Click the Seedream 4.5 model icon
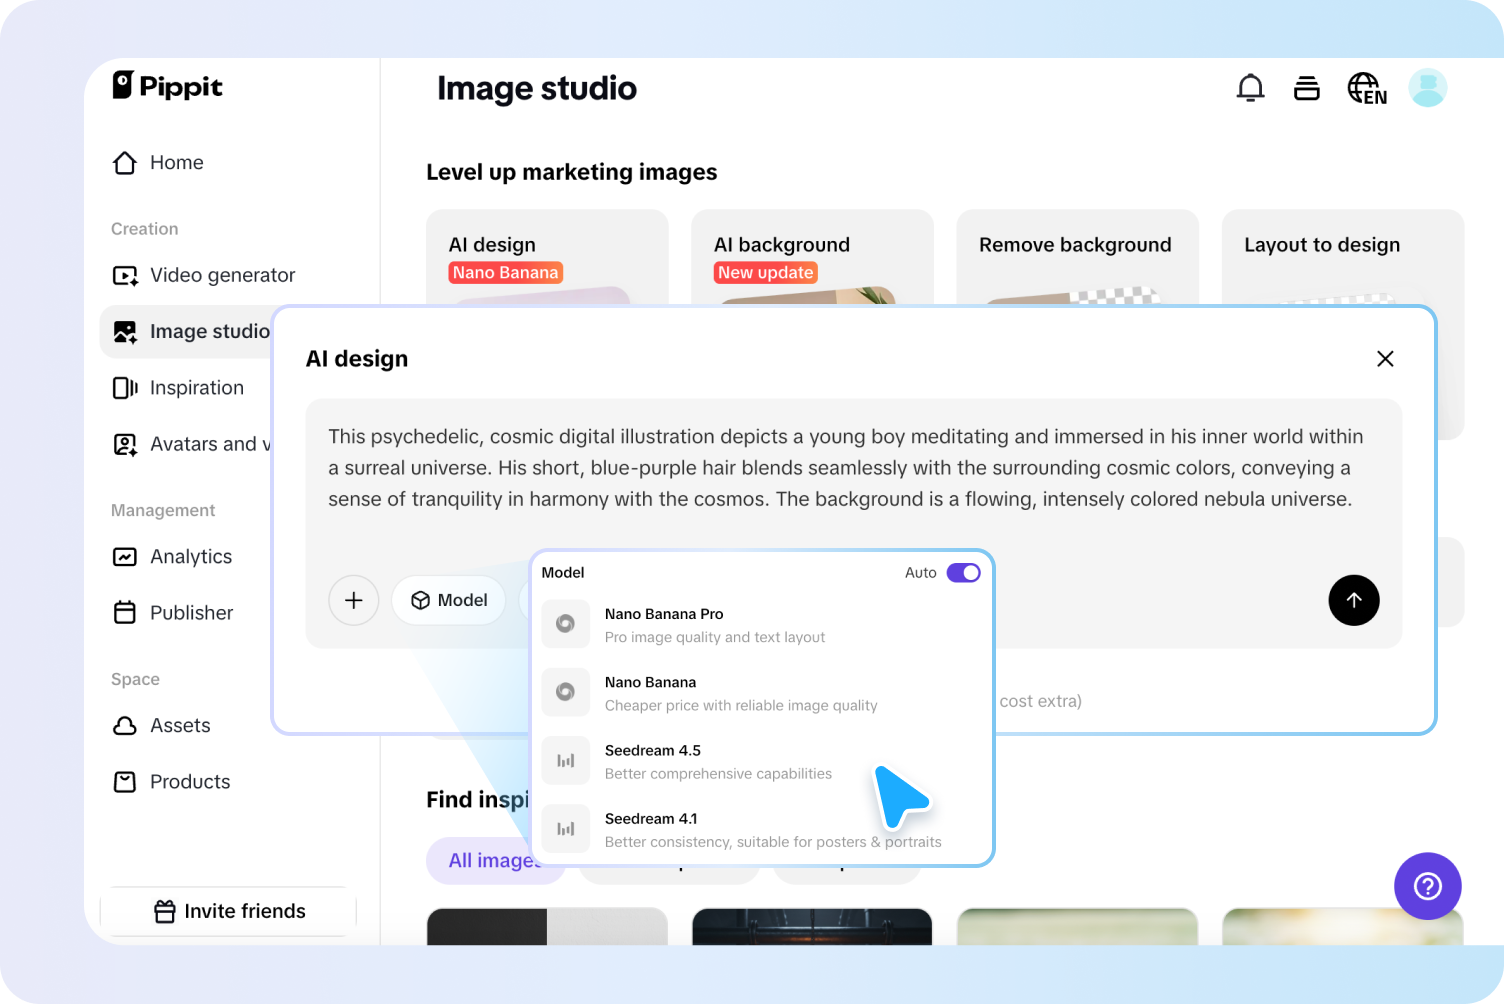 (565, 761)
